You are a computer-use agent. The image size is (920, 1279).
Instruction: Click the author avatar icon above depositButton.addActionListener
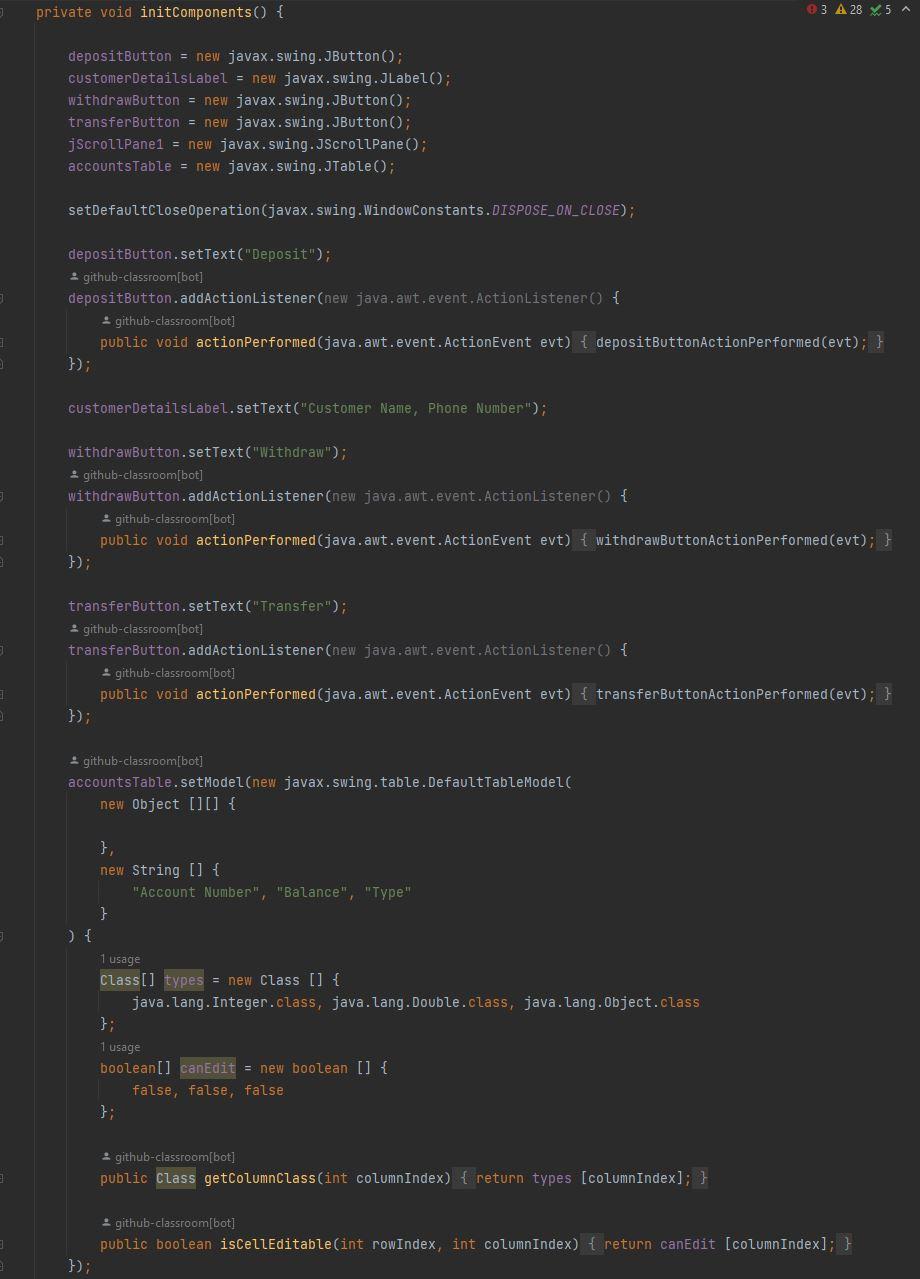click(74, 276)
